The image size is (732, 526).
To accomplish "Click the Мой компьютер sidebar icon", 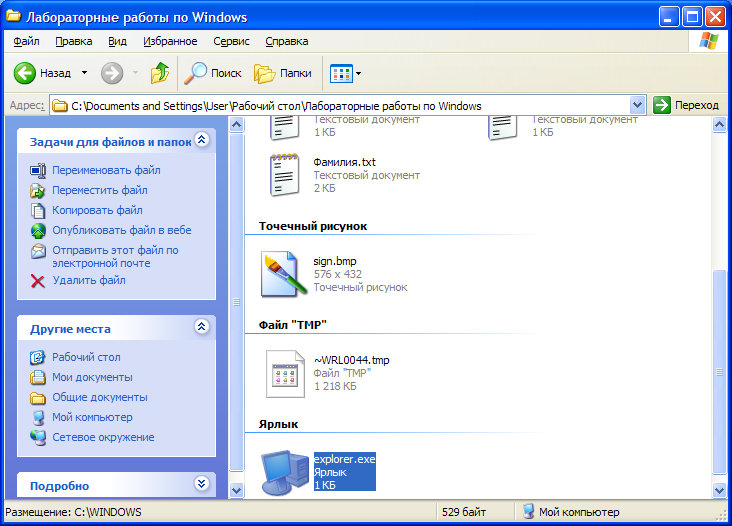I will coord(38,418).
